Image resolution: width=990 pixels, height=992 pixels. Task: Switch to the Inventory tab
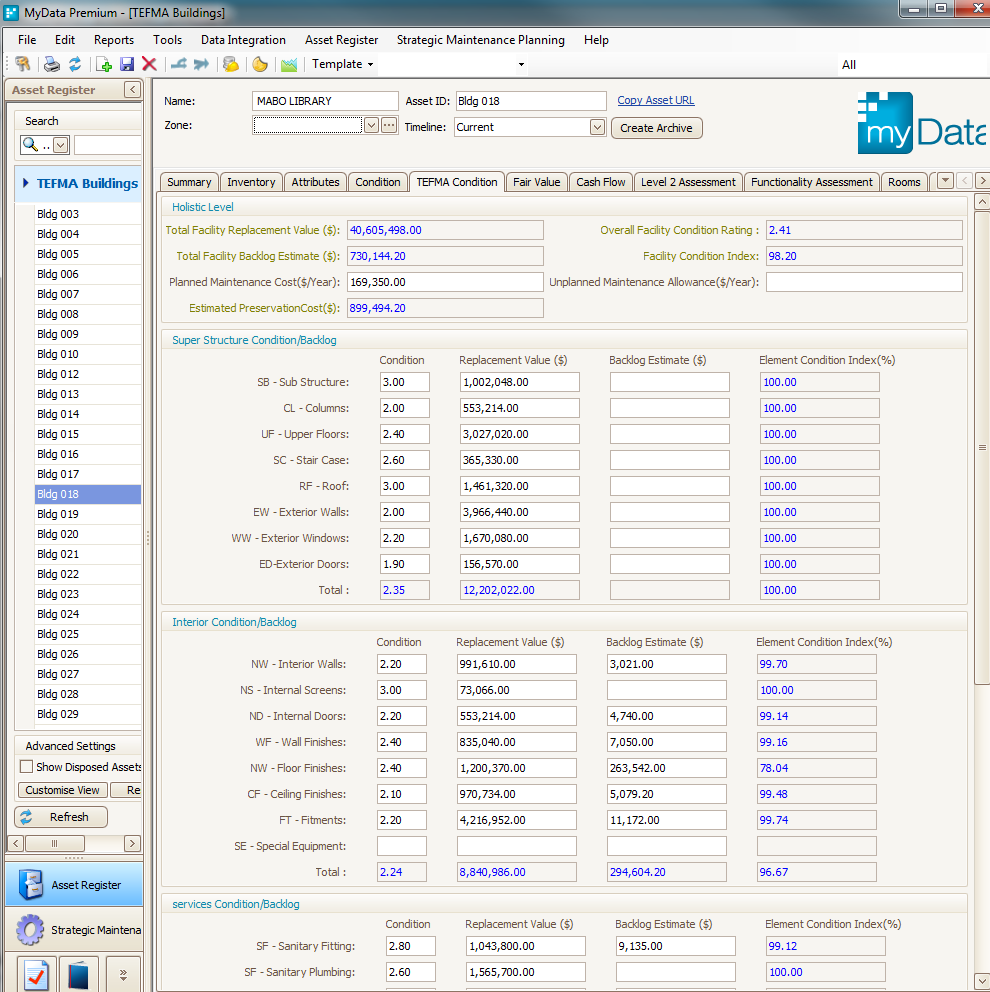point(251,182)
